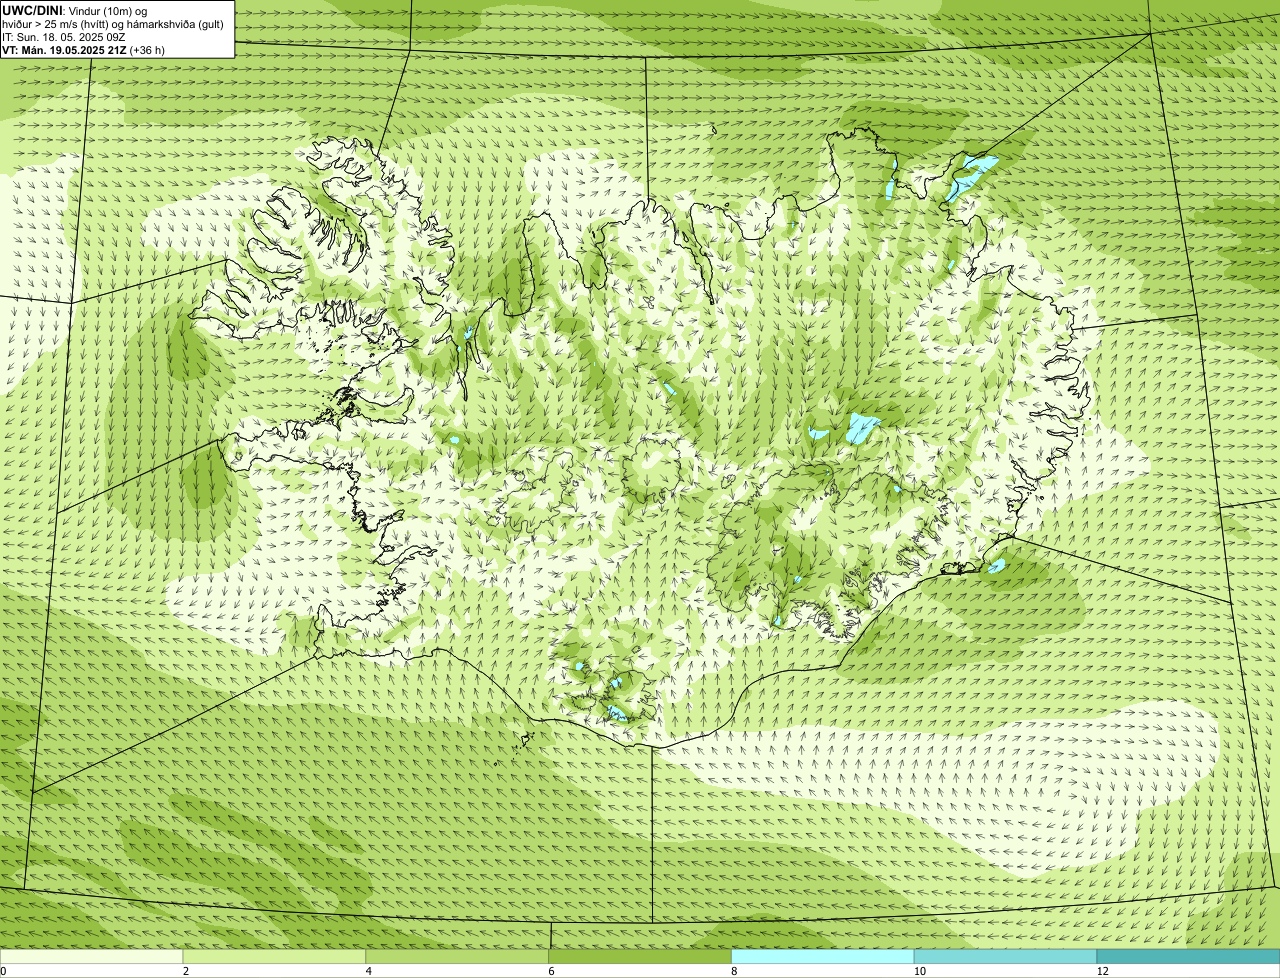
Task: Click the teal legend segment above 12
Action: coord(1189,956)
